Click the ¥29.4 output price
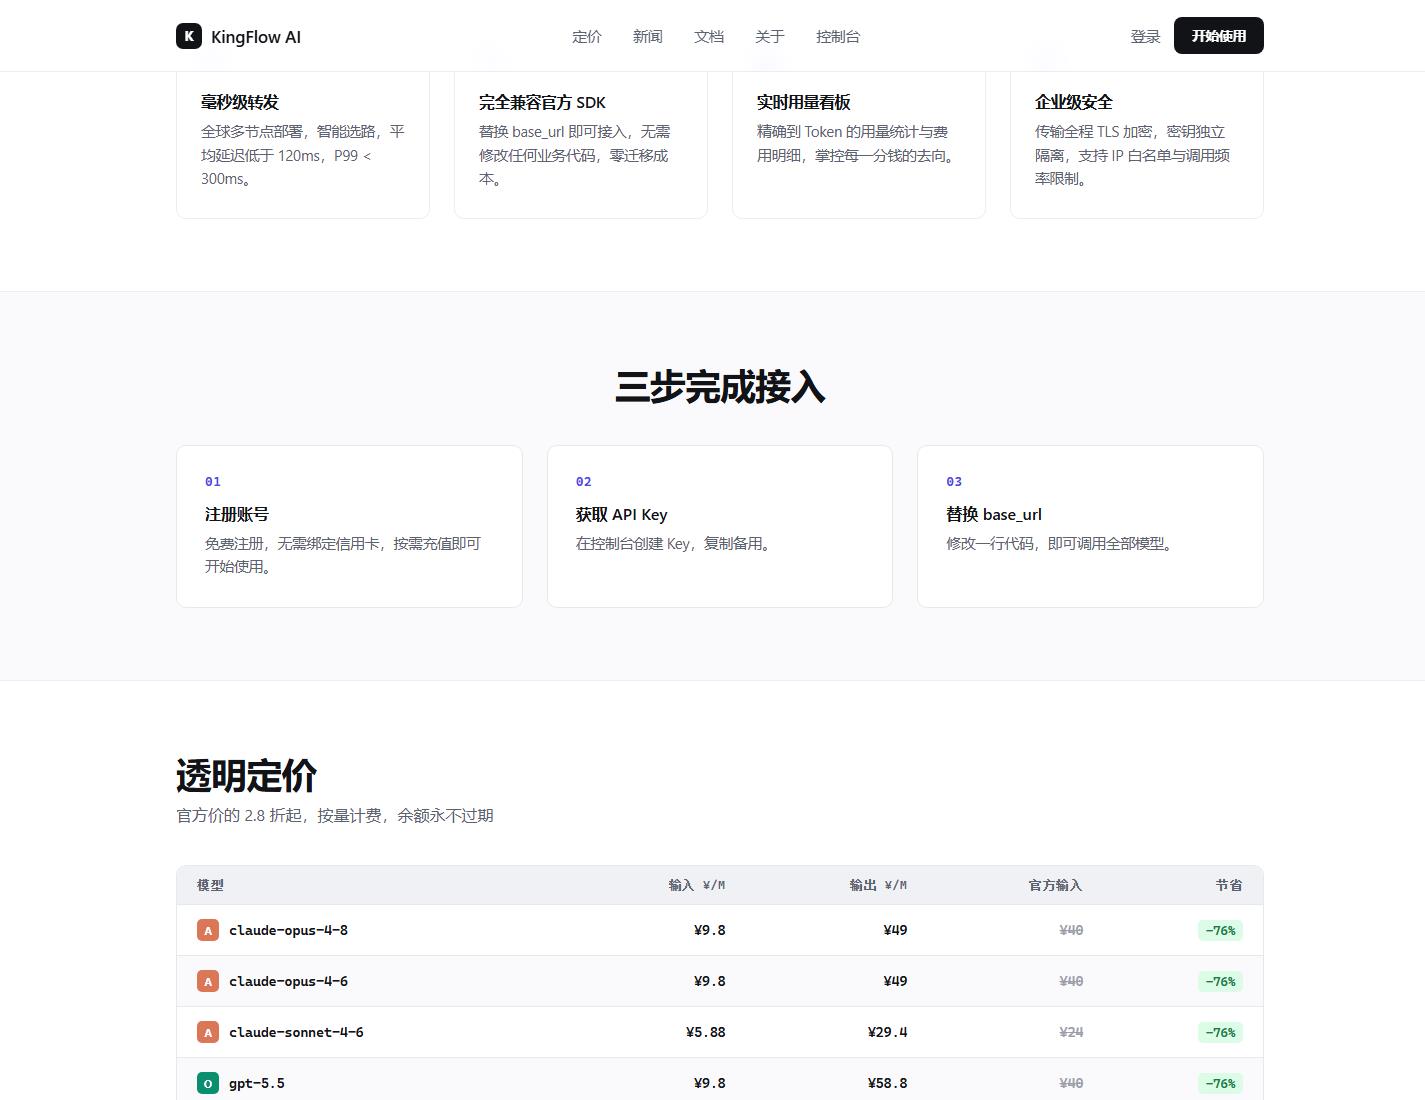Screen dimensions: 1425x1100 coord(888,1033)
